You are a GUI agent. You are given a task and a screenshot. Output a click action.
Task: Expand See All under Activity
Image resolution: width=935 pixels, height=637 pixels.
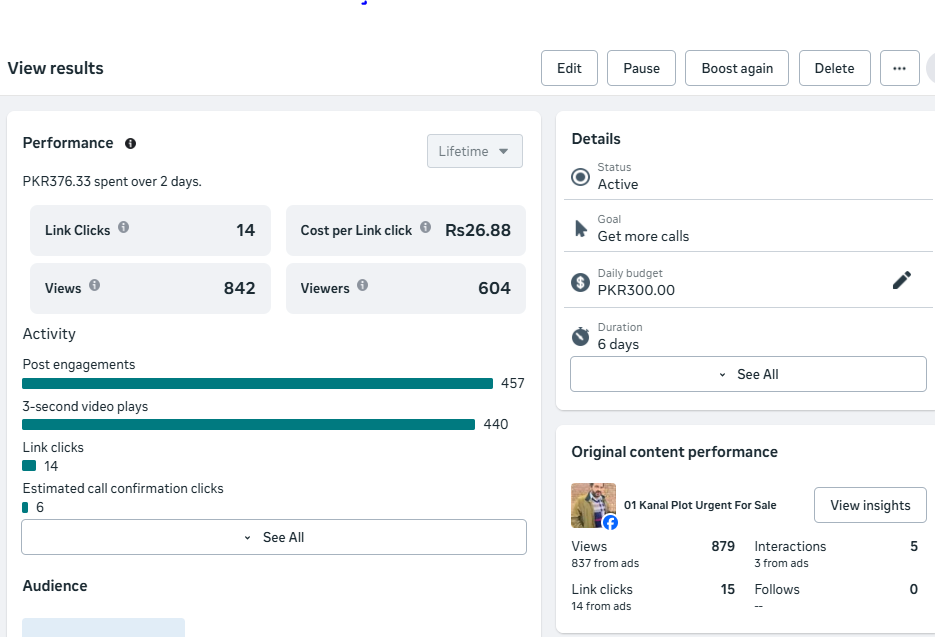click(x=274, y=537)
